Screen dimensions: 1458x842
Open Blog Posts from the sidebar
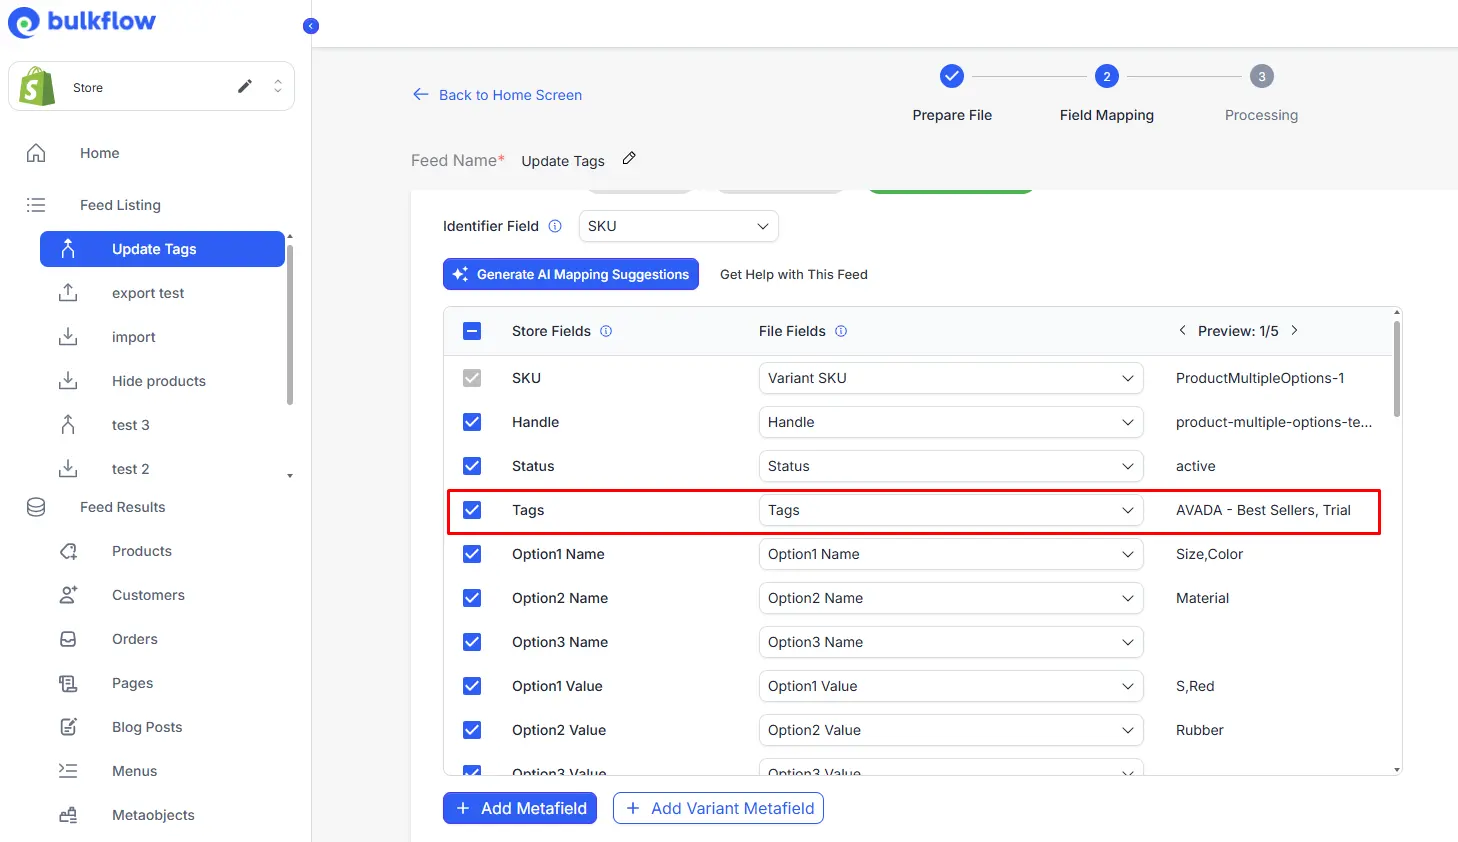coord(146,727)
